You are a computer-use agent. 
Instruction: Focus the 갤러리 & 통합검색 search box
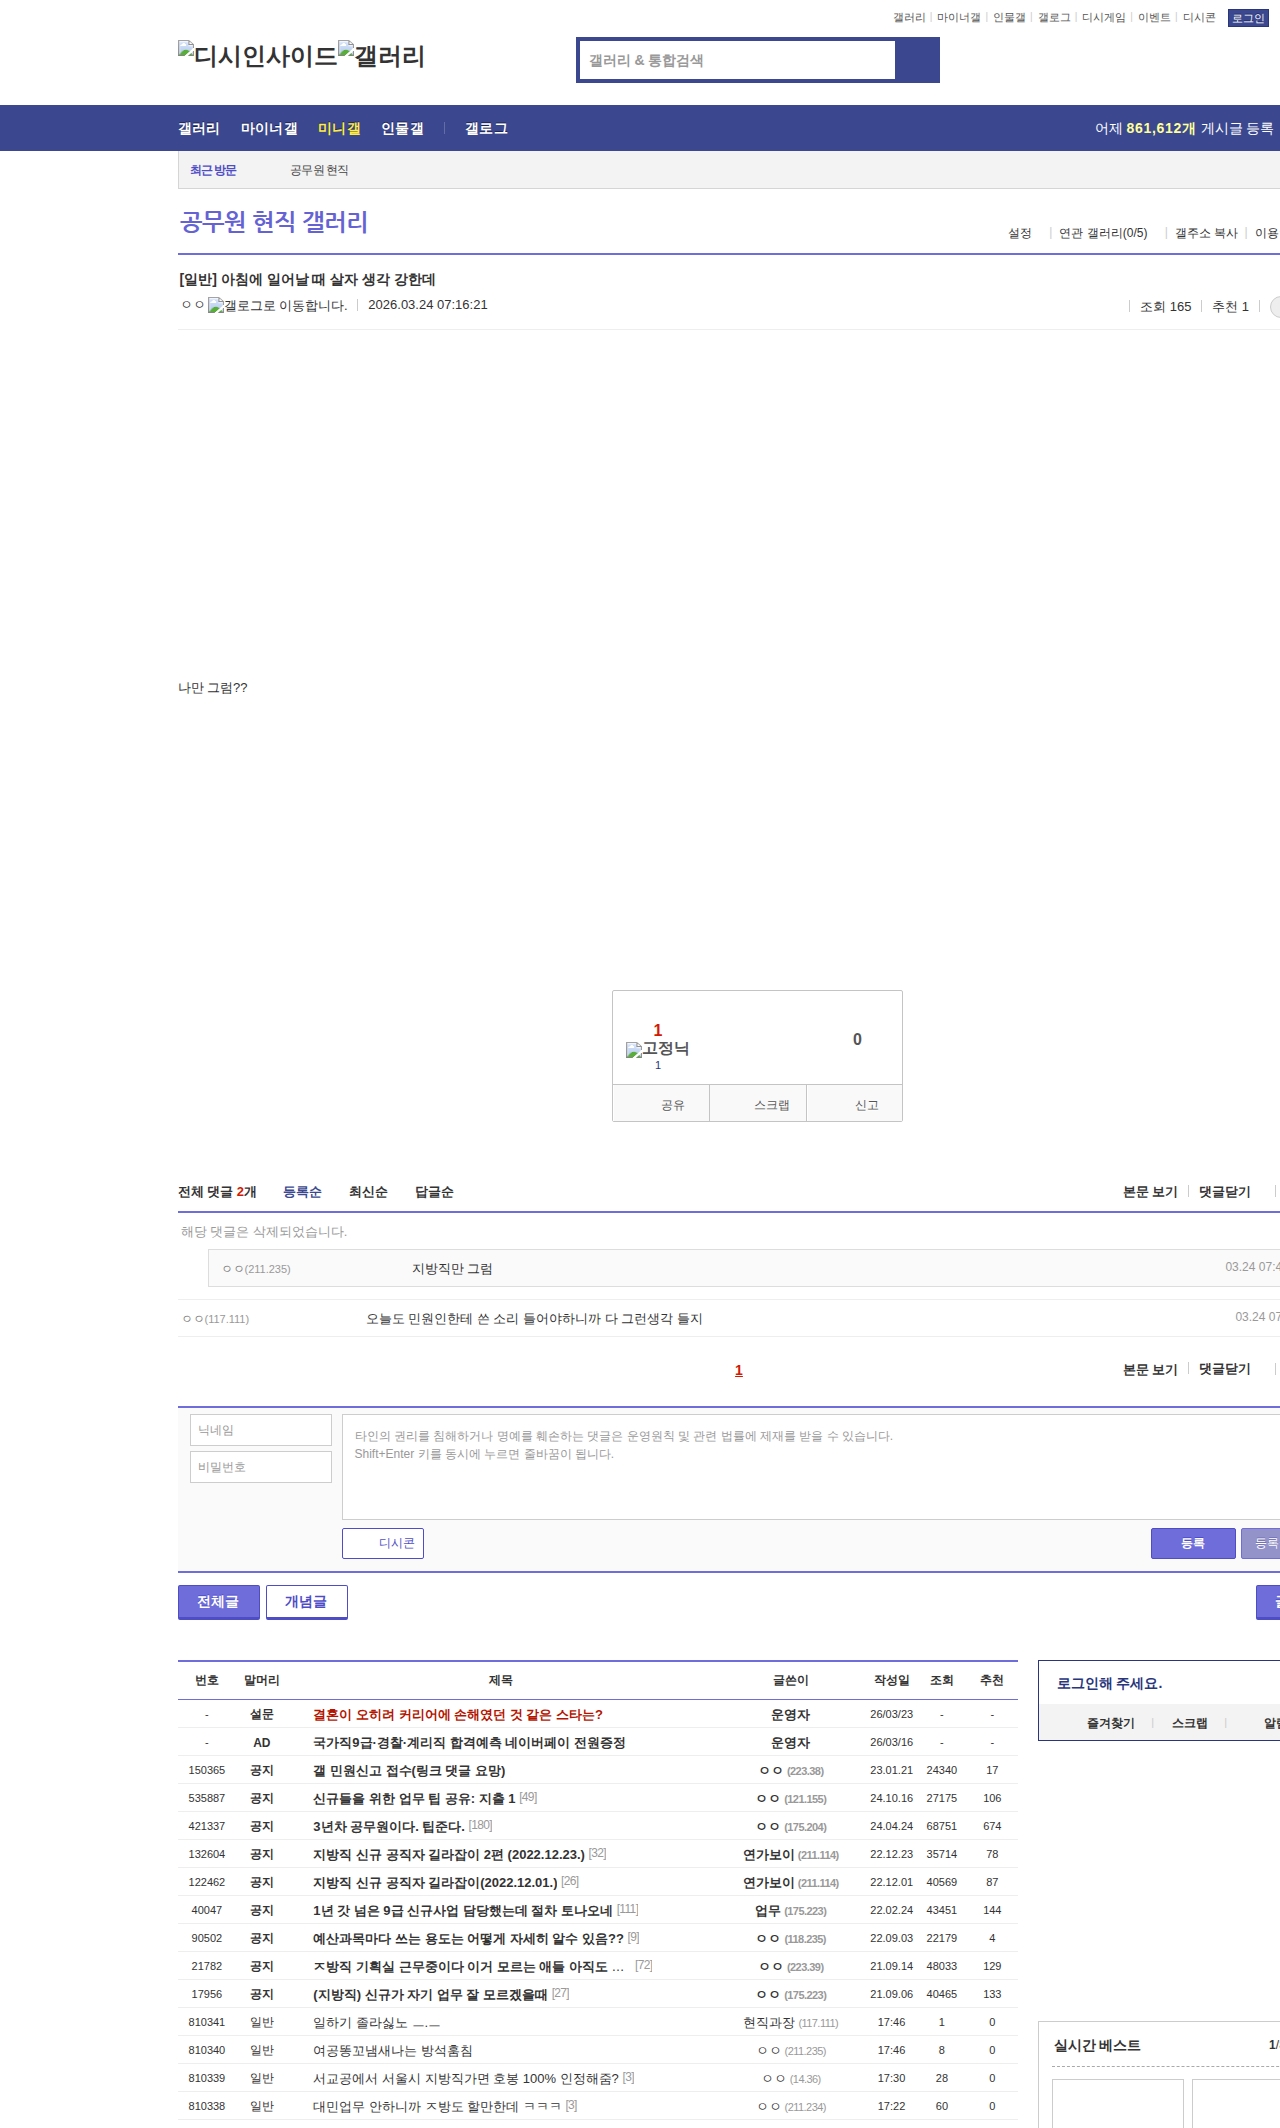point(737,61)
